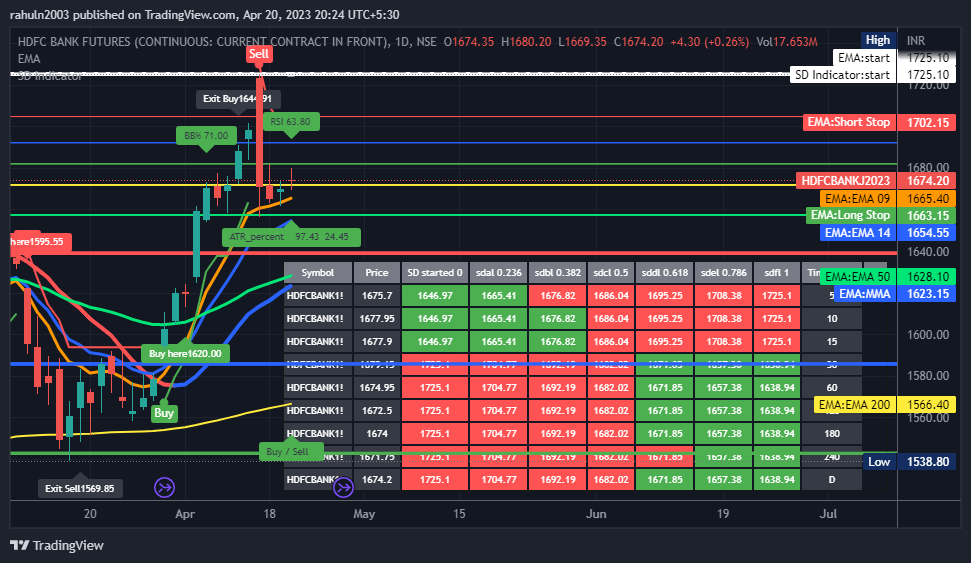971x563 pixels.
Task: Select the 1674.95 price cell
Action: coord(377,387)
